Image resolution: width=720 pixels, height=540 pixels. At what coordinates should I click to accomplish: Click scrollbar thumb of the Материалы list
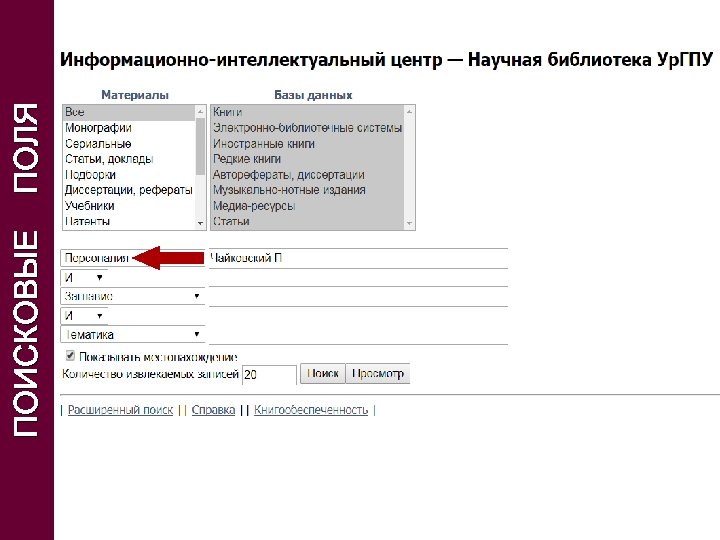200,146
